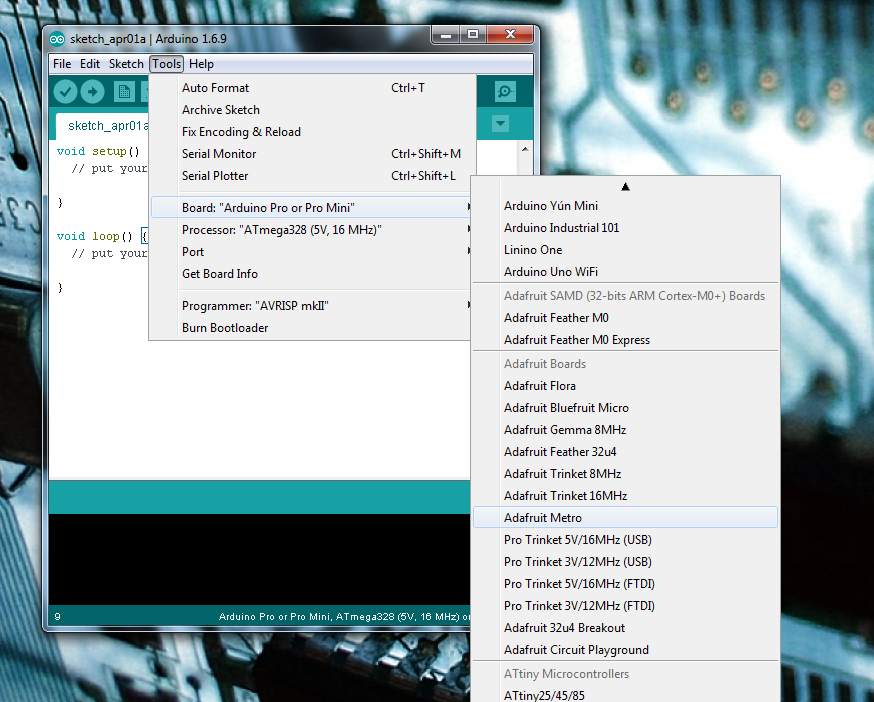Select Adafruit Bluefruit Micro board

point(625,408)
